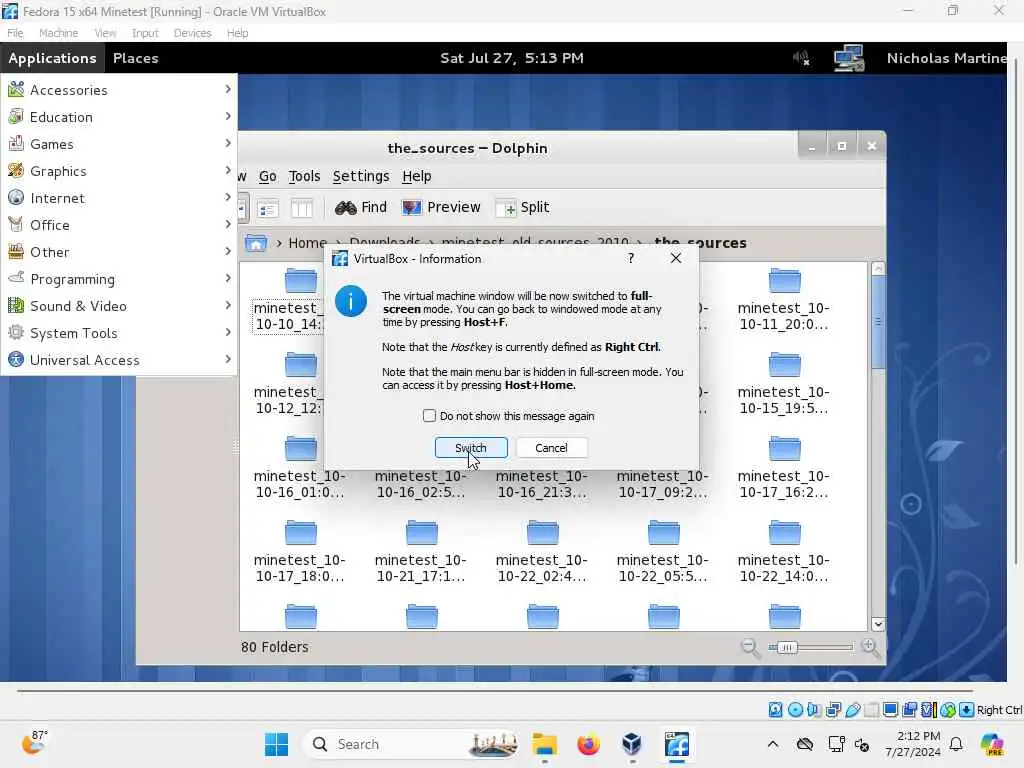1024x768 pixels.
Task: Expand the Games submenu arrow
Action: pyautogui.click(x=228, y=143)
